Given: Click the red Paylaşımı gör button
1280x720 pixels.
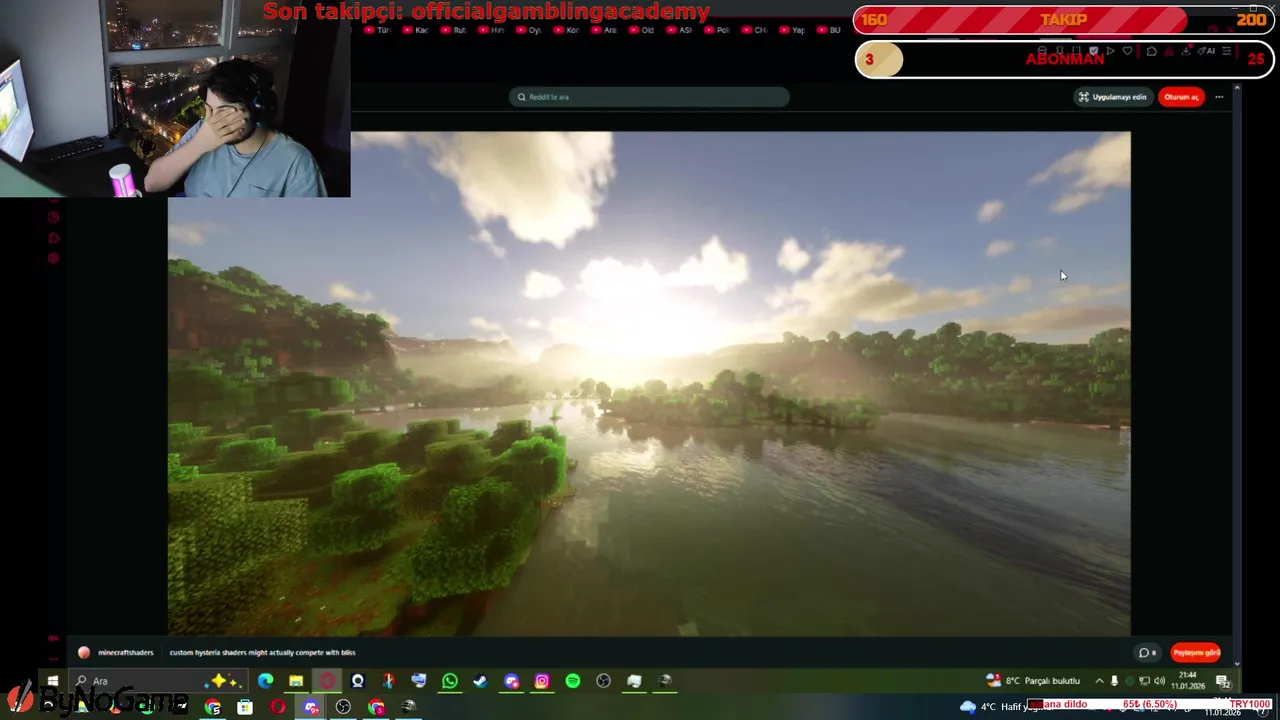Looking at the screenshot, I should [1196, 653].
